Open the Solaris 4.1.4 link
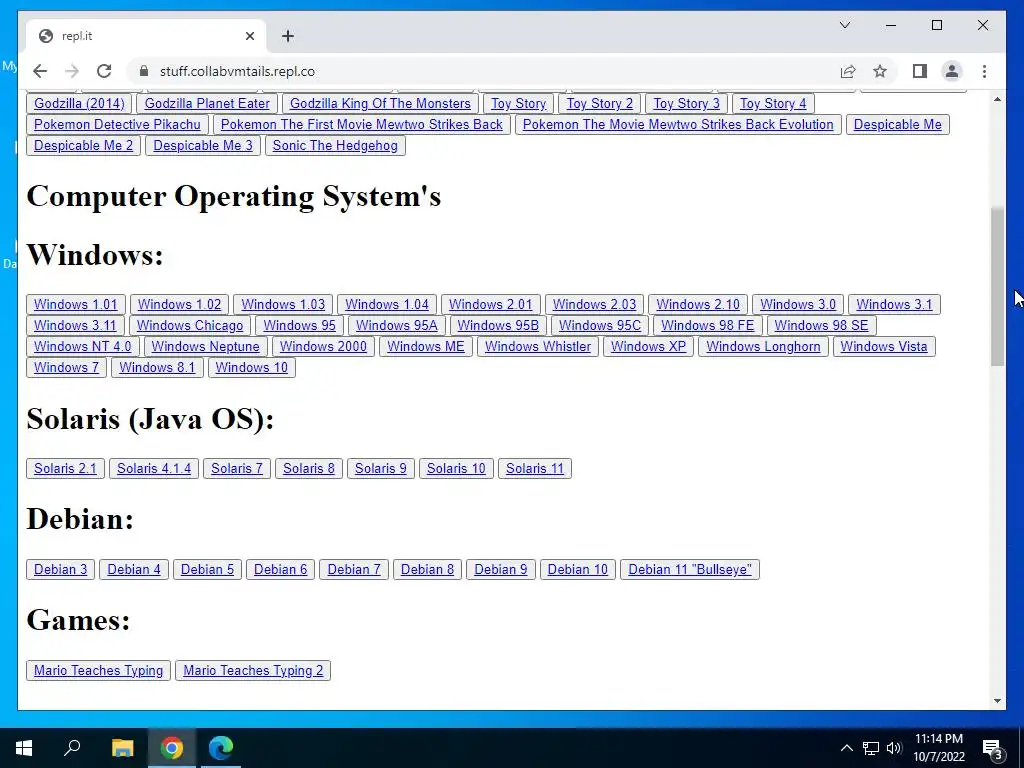Viewport: 1024px width, 768px height. [x=154, y=468]
